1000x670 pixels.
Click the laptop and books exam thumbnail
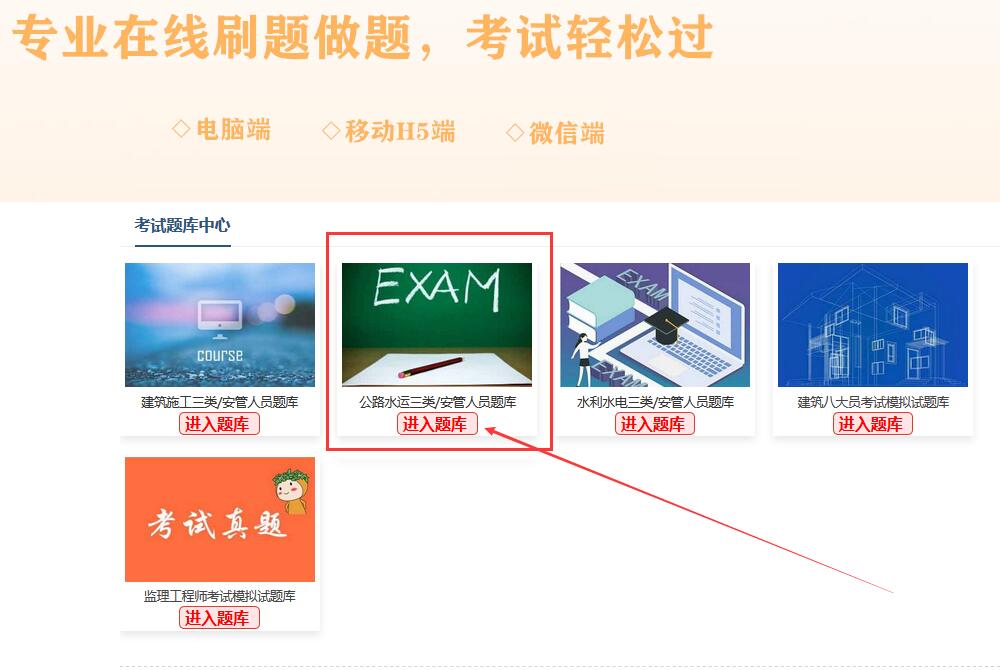(655, 325)
